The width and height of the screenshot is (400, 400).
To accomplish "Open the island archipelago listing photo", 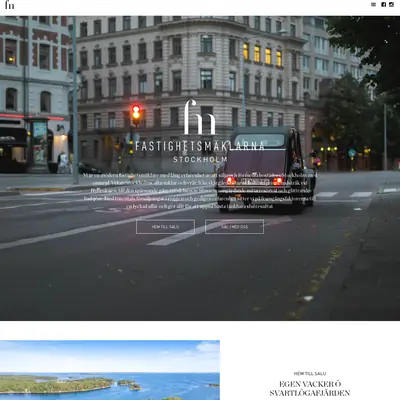I will pos(110,370).
